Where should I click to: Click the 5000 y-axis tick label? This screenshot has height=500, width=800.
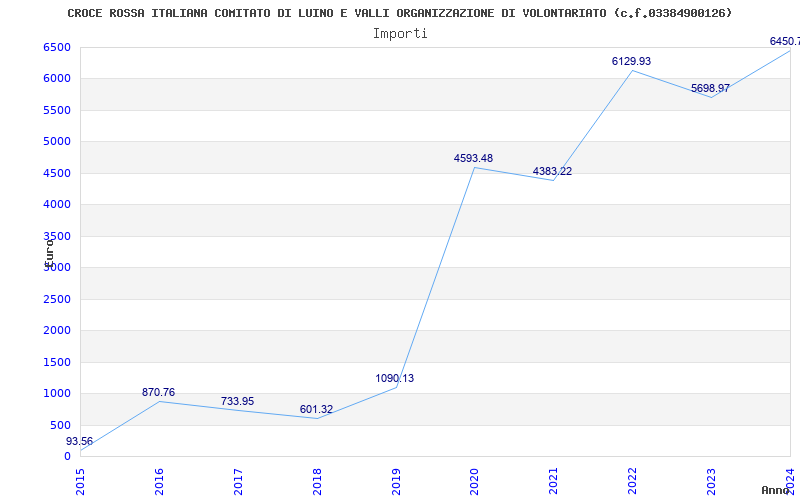[x=57, y=141]
